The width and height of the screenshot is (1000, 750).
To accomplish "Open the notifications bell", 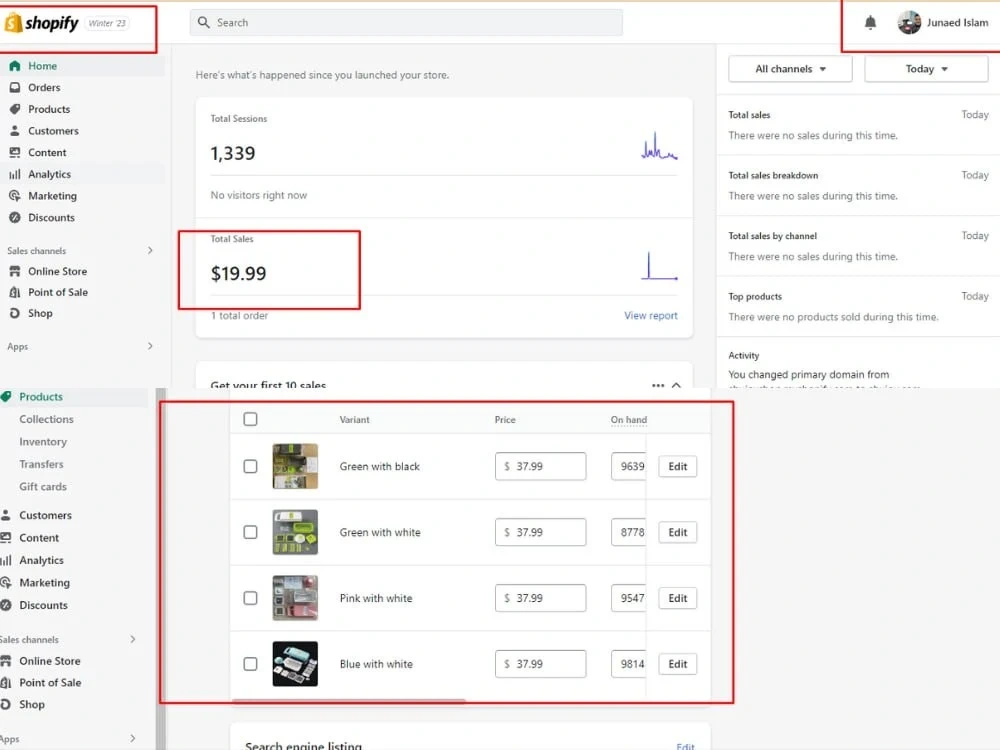I will (x=870, y=23).
